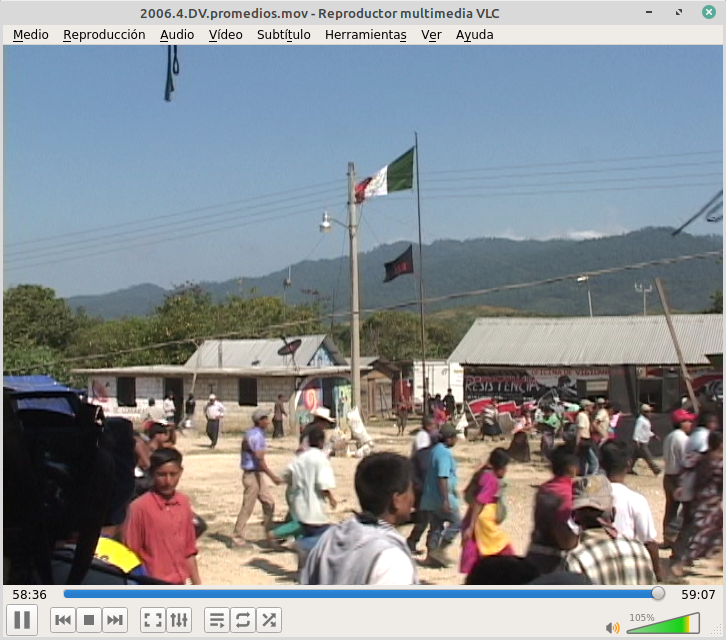Click the window resize grip corner
The width and height of the screenshot is (726, 640).
click(x=718, y=630)
